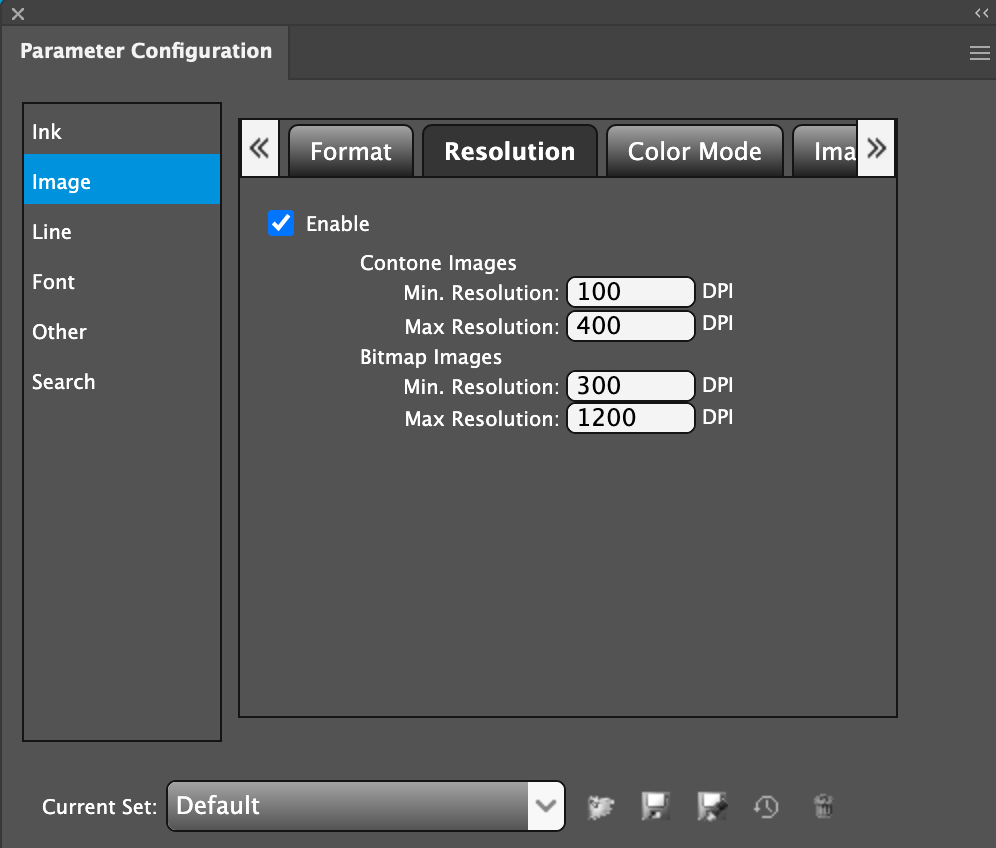Select the Ink category in the sidebar
The height and width of the screenshot is (848, 996).
click(x=121, y=132)
